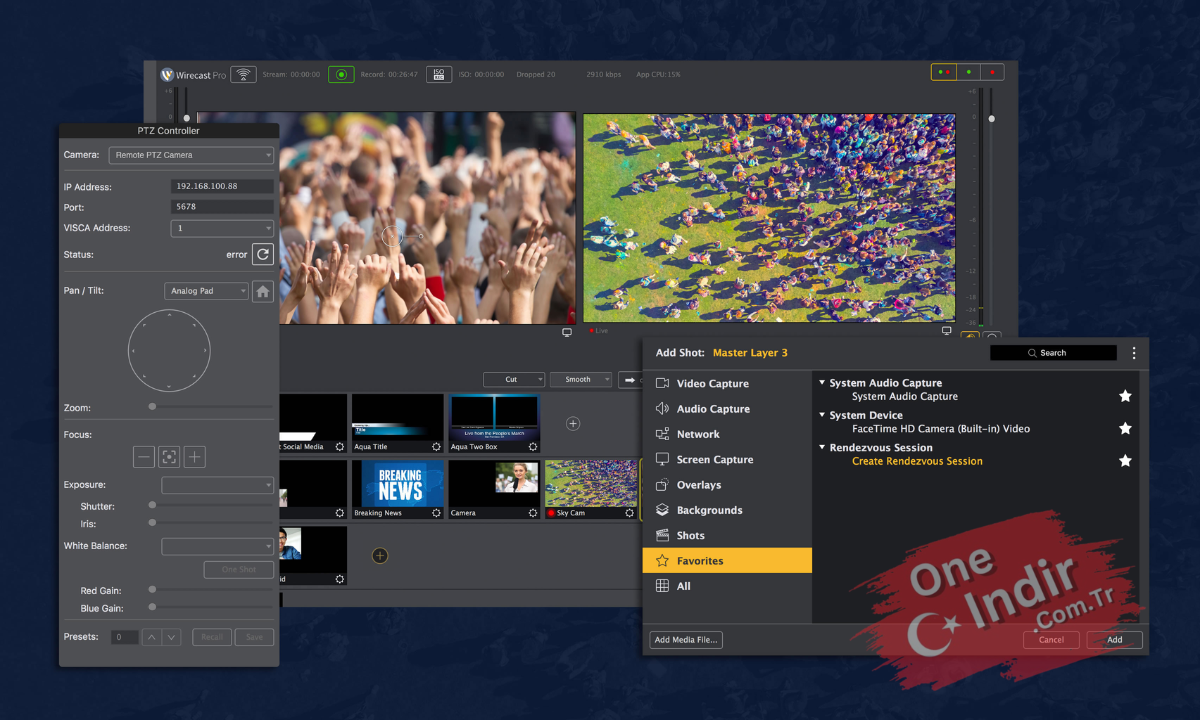
Task: Click the gold plus icon in bottom layer
Action: pos(380,555)
